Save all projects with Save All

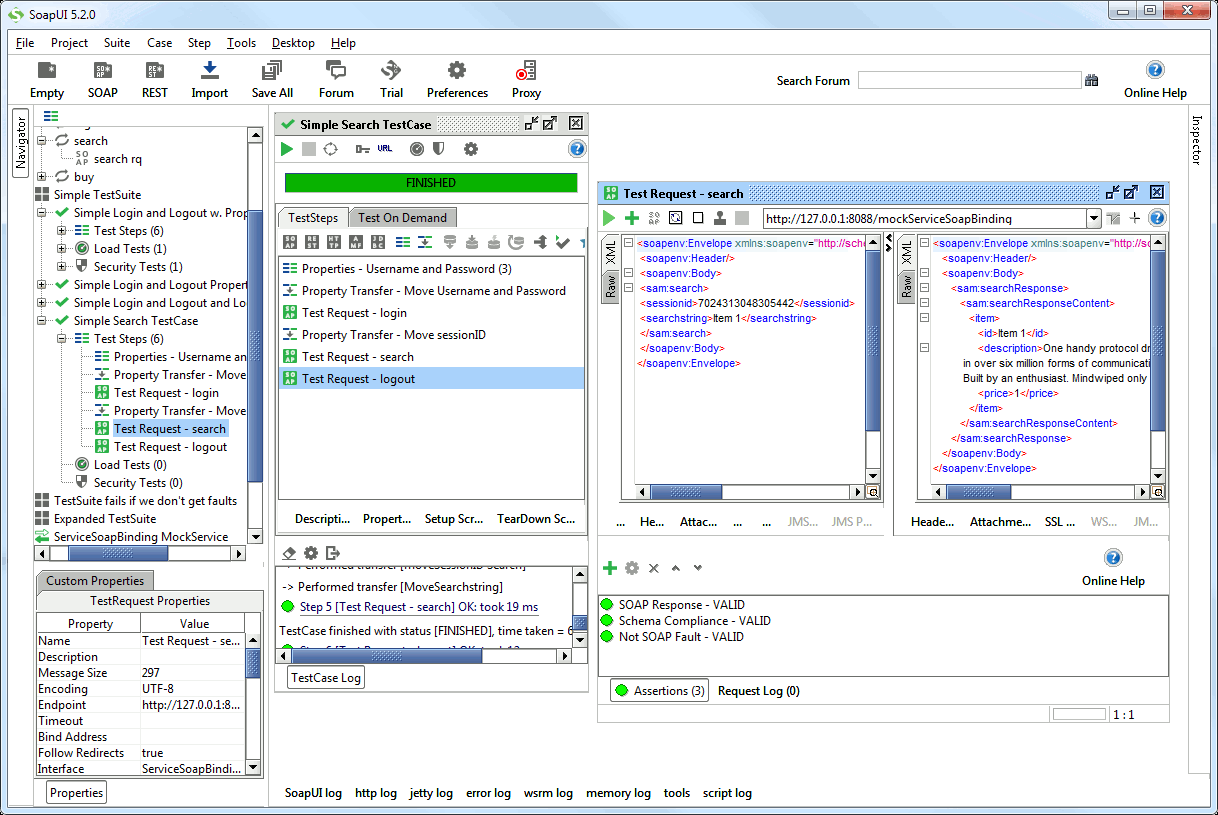pos(272,80)
